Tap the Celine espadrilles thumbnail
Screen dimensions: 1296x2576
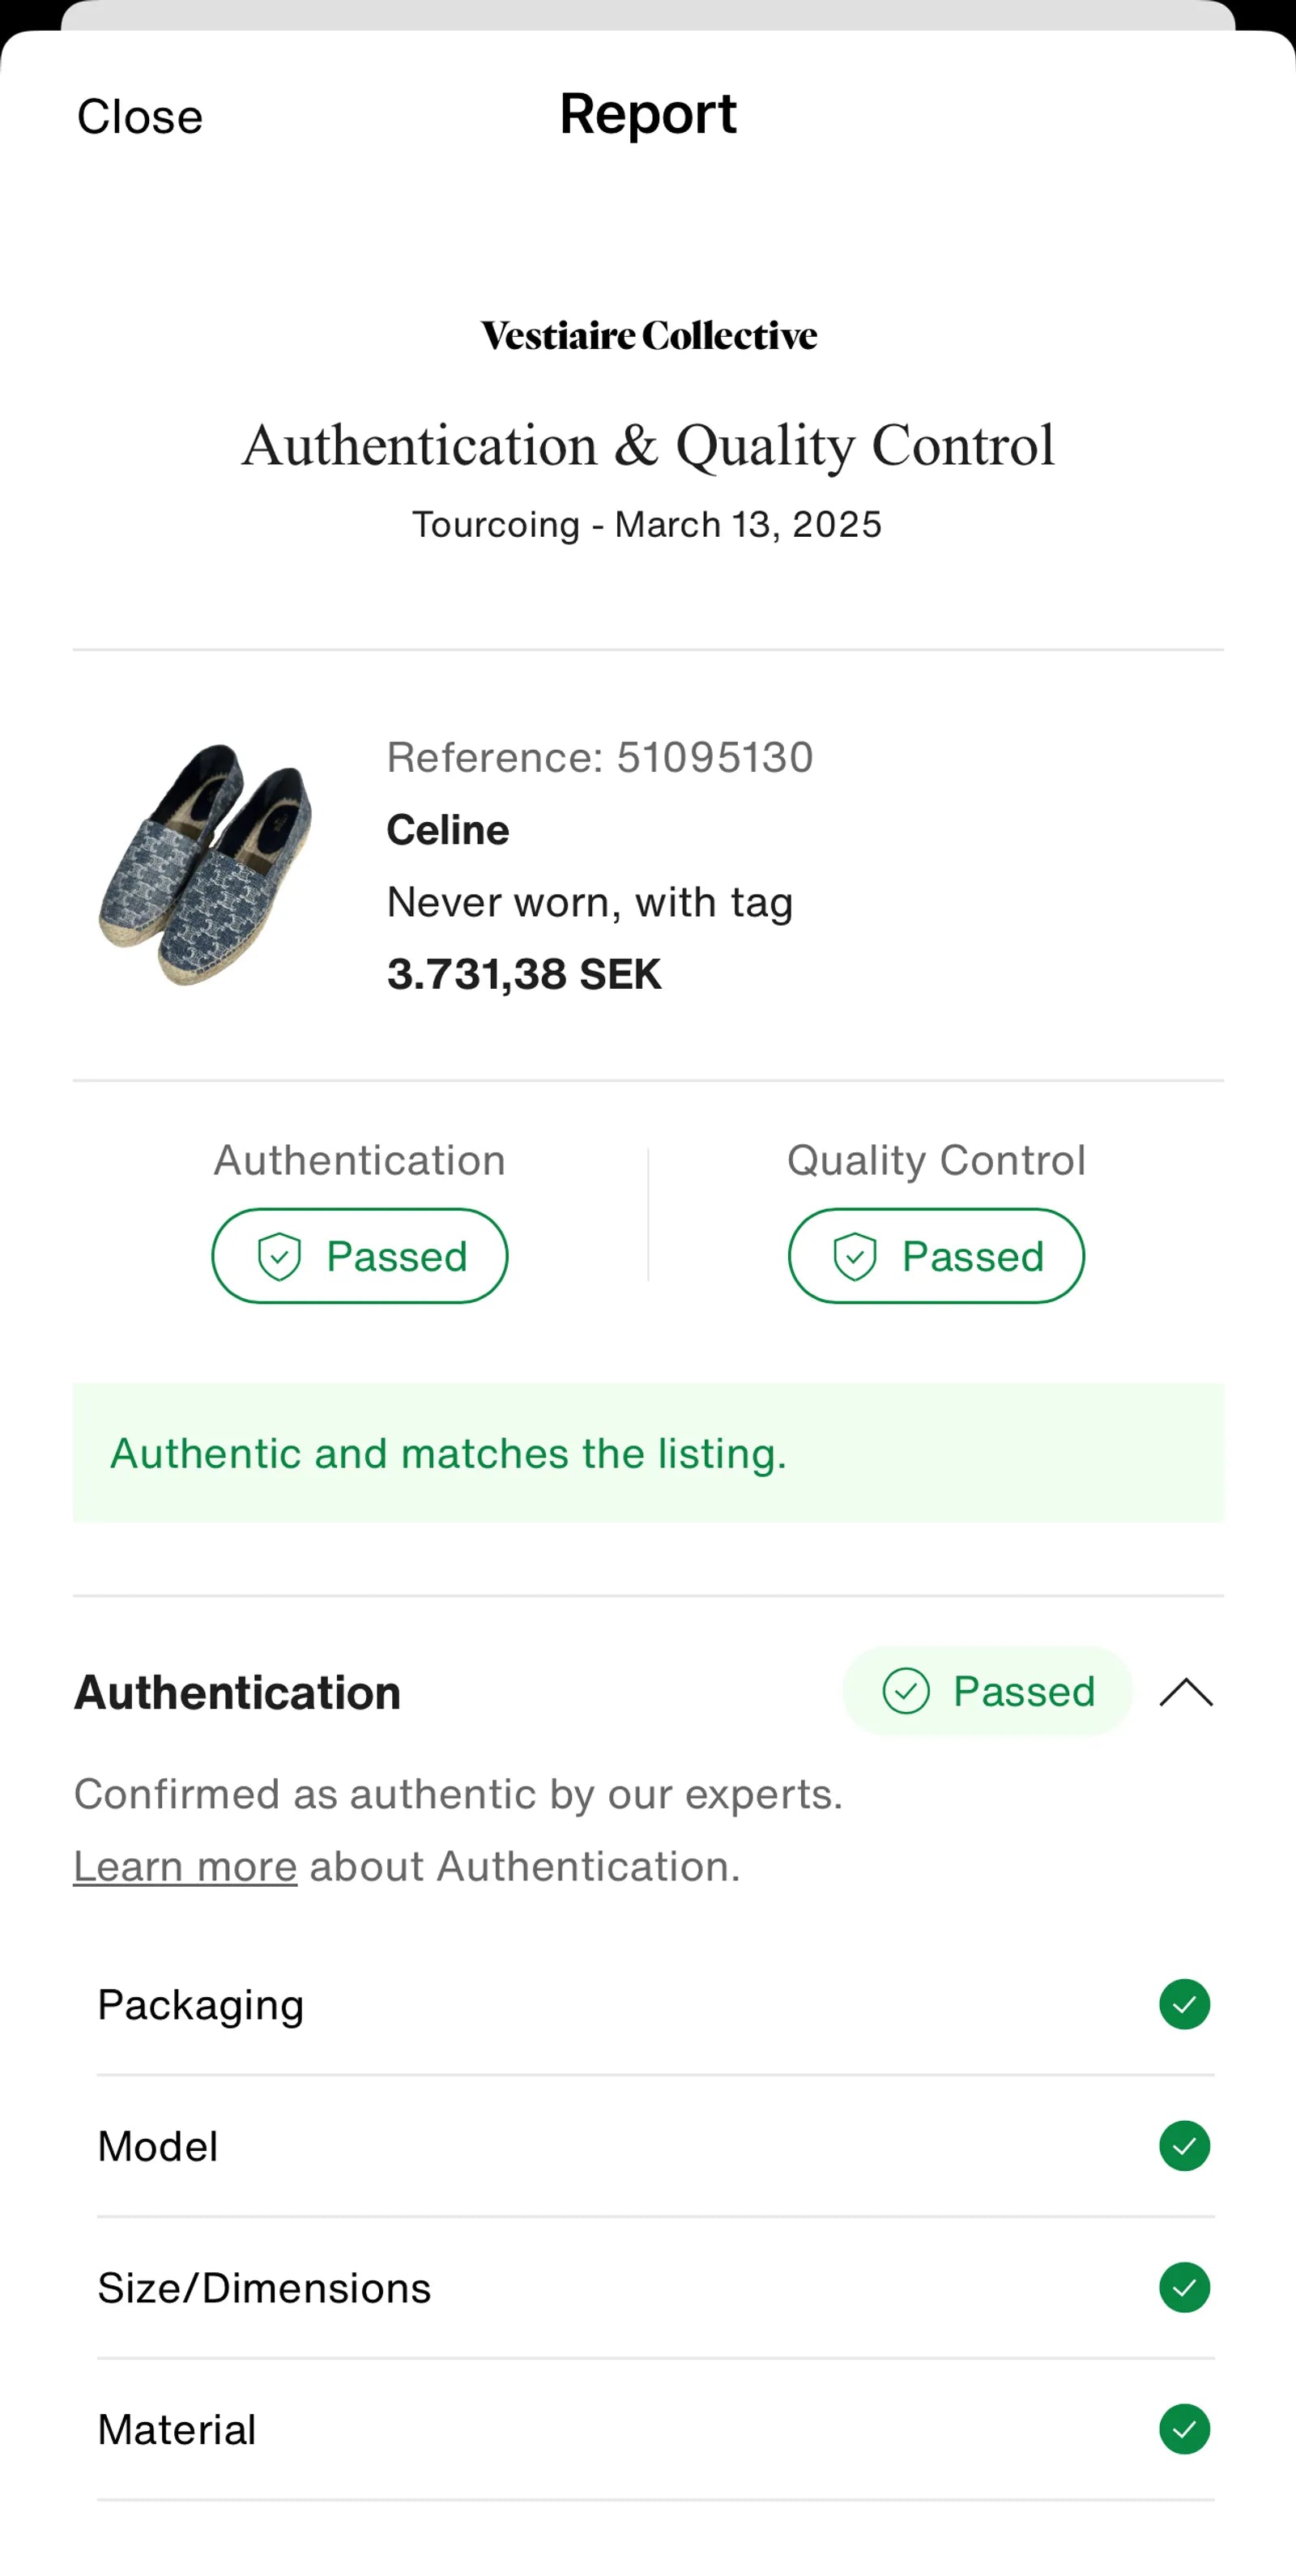tap(205, 865)
